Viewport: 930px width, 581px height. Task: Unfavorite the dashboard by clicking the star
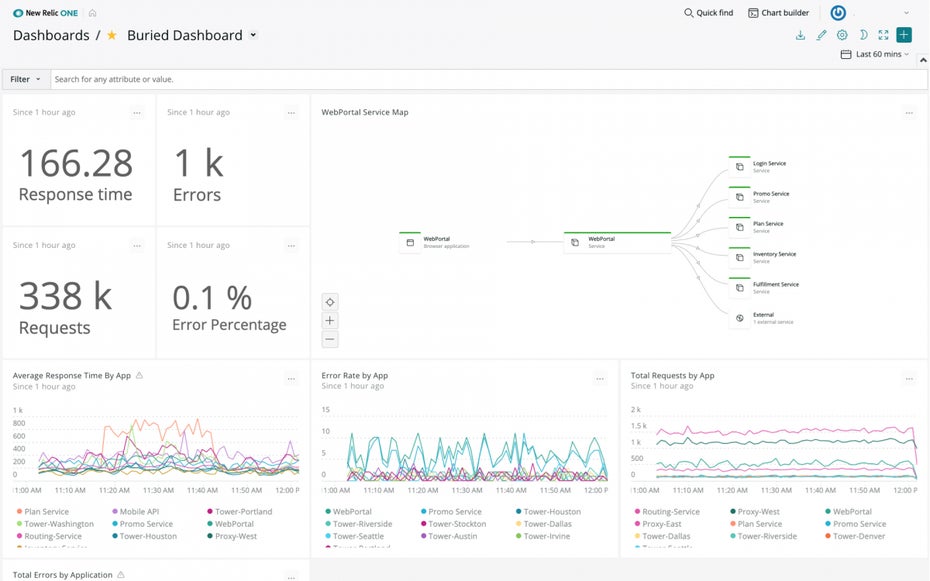112,34
